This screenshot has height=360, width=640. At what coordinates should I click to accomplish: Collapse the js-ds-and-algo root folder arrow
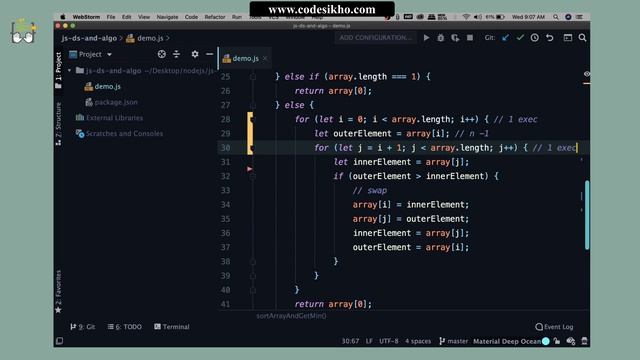pyautogui.click(x=69, y=70)
